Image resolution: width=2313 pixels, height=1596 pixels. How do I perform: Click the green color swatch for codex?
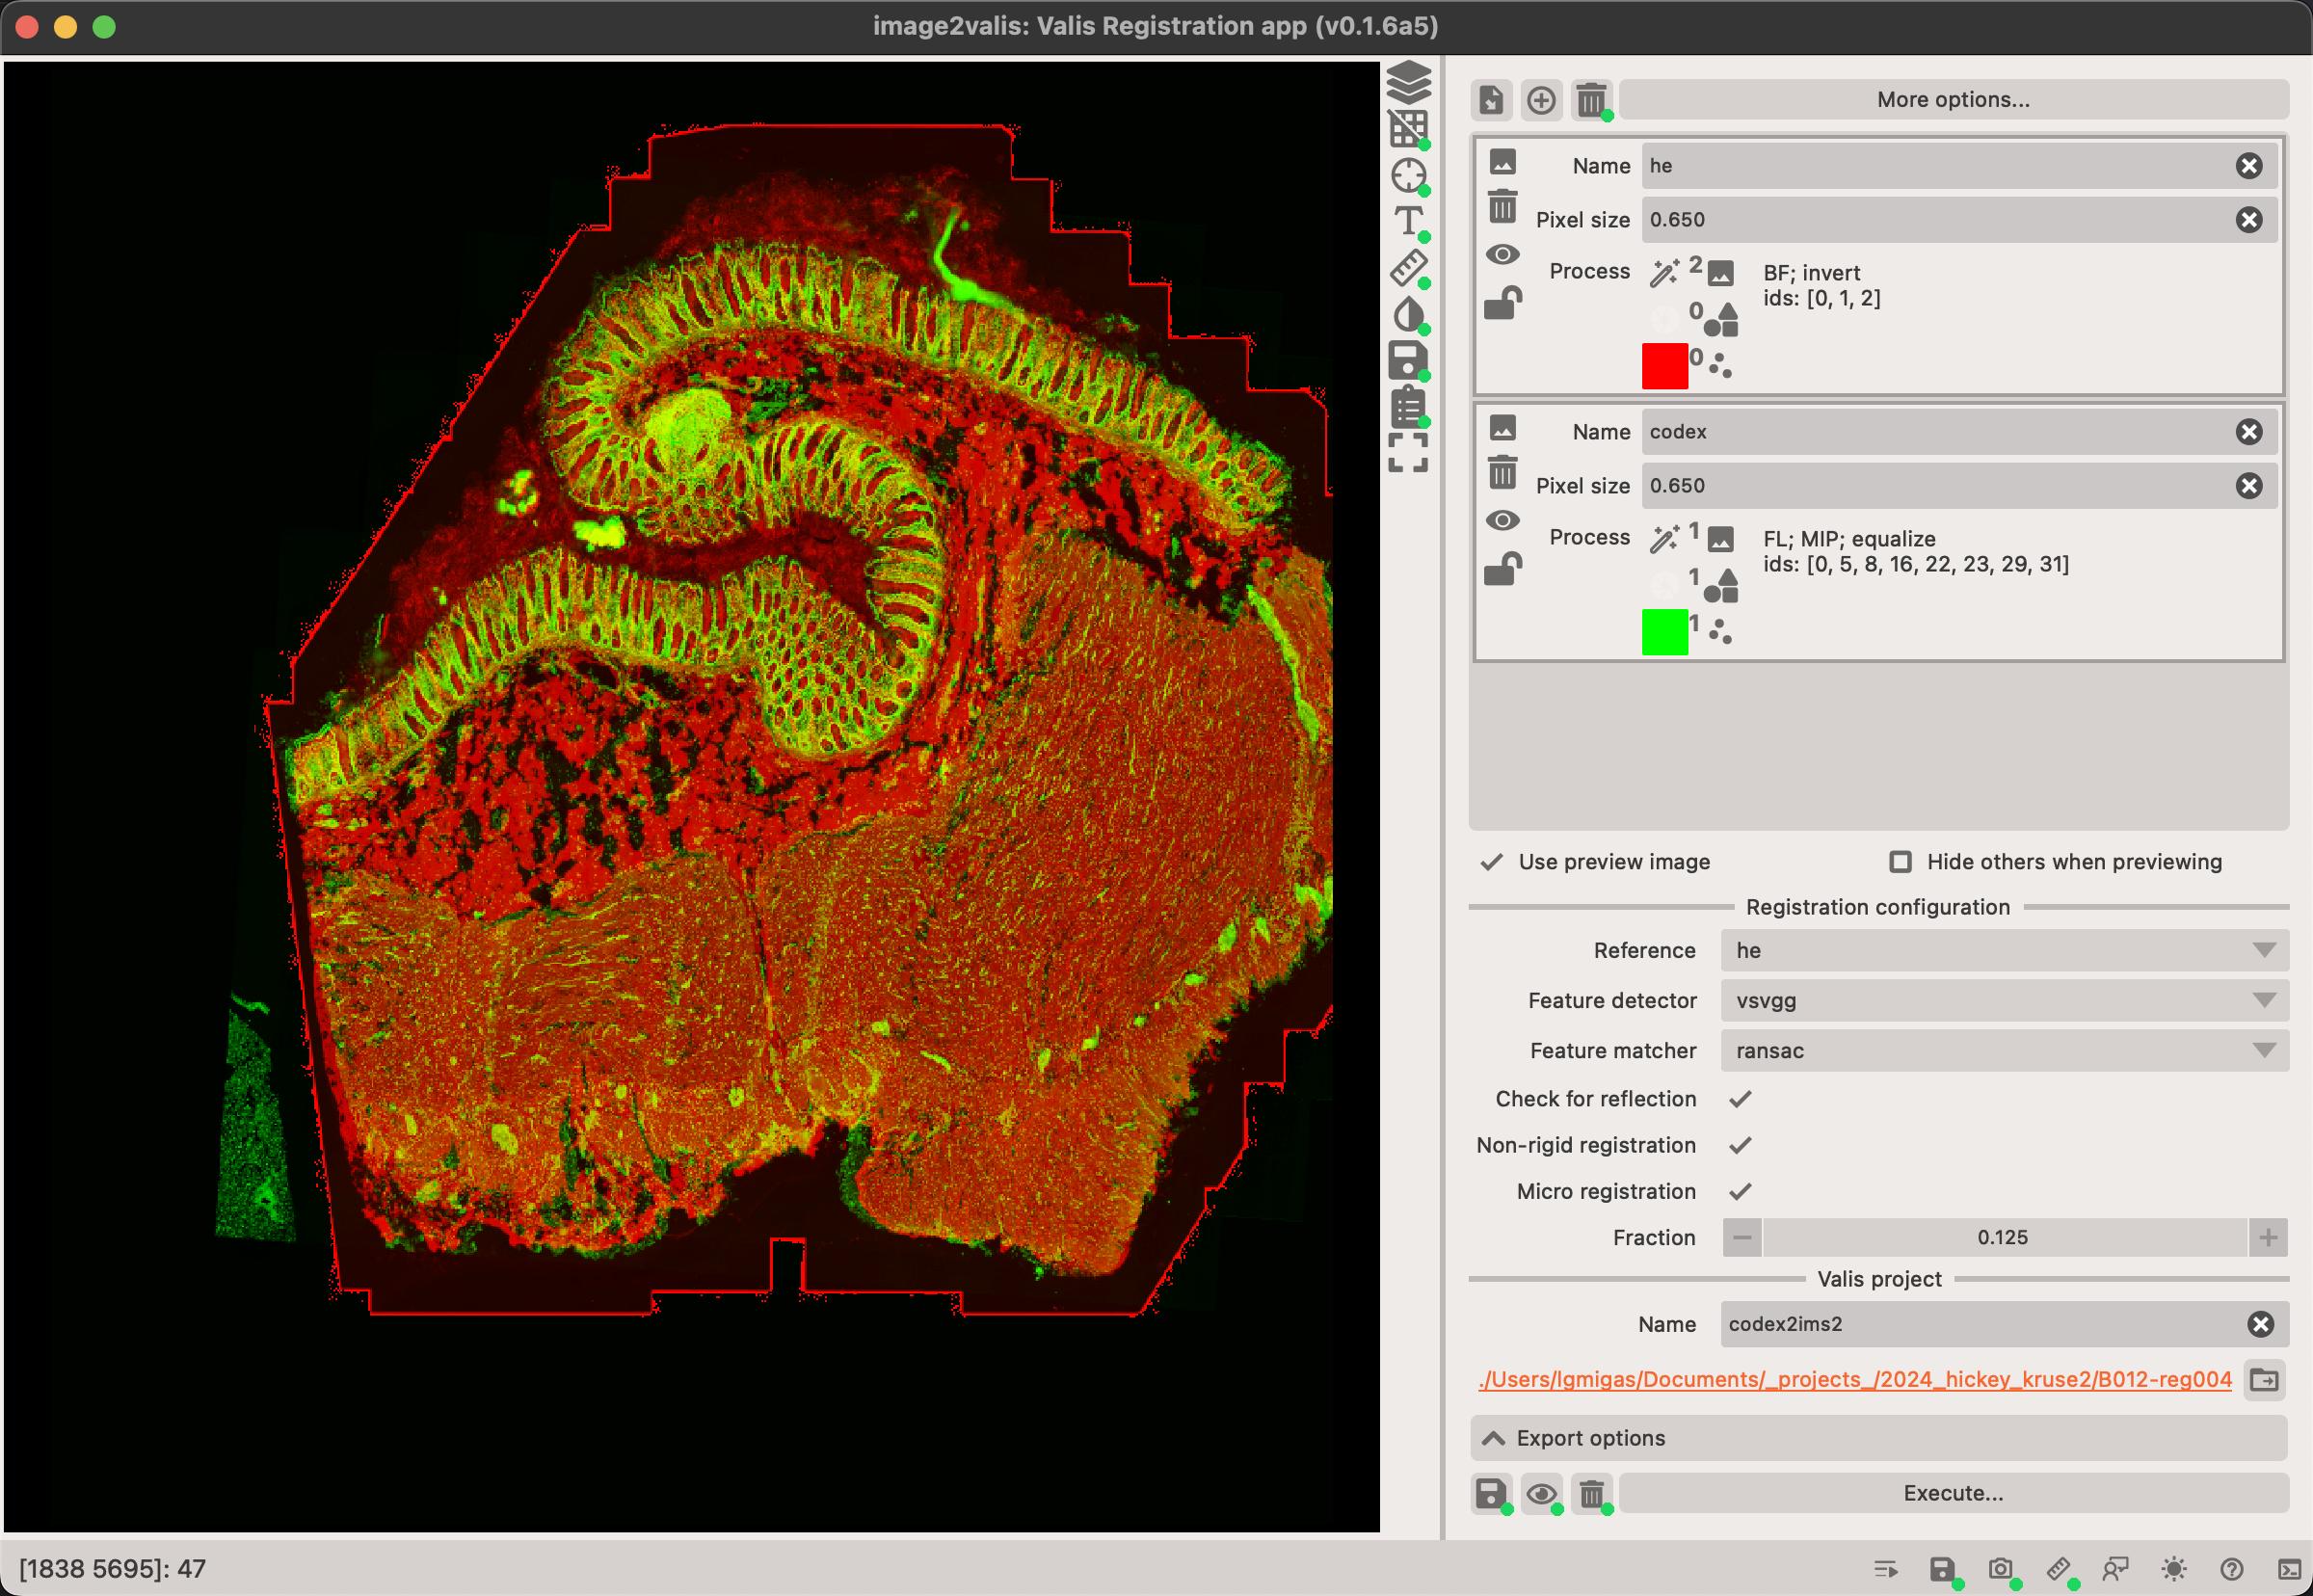pyautogui.click(x=1664, y=632)
